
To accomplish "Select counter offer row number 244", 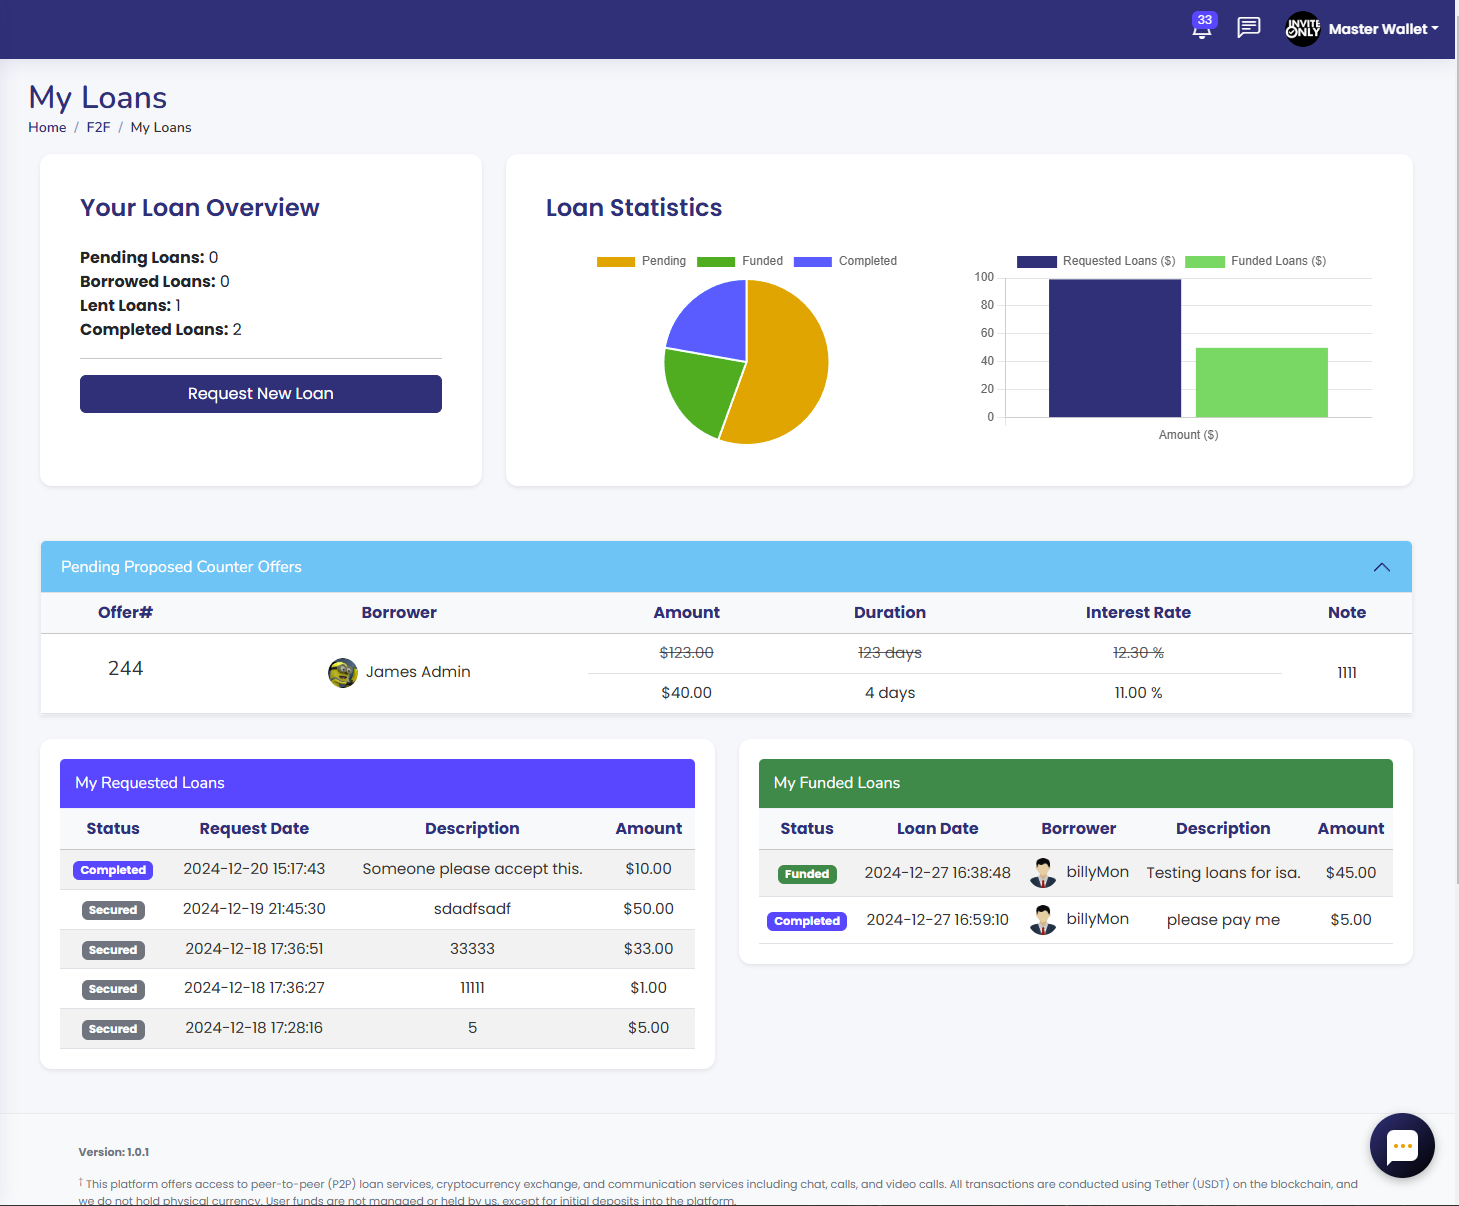I will coord(126,669).
